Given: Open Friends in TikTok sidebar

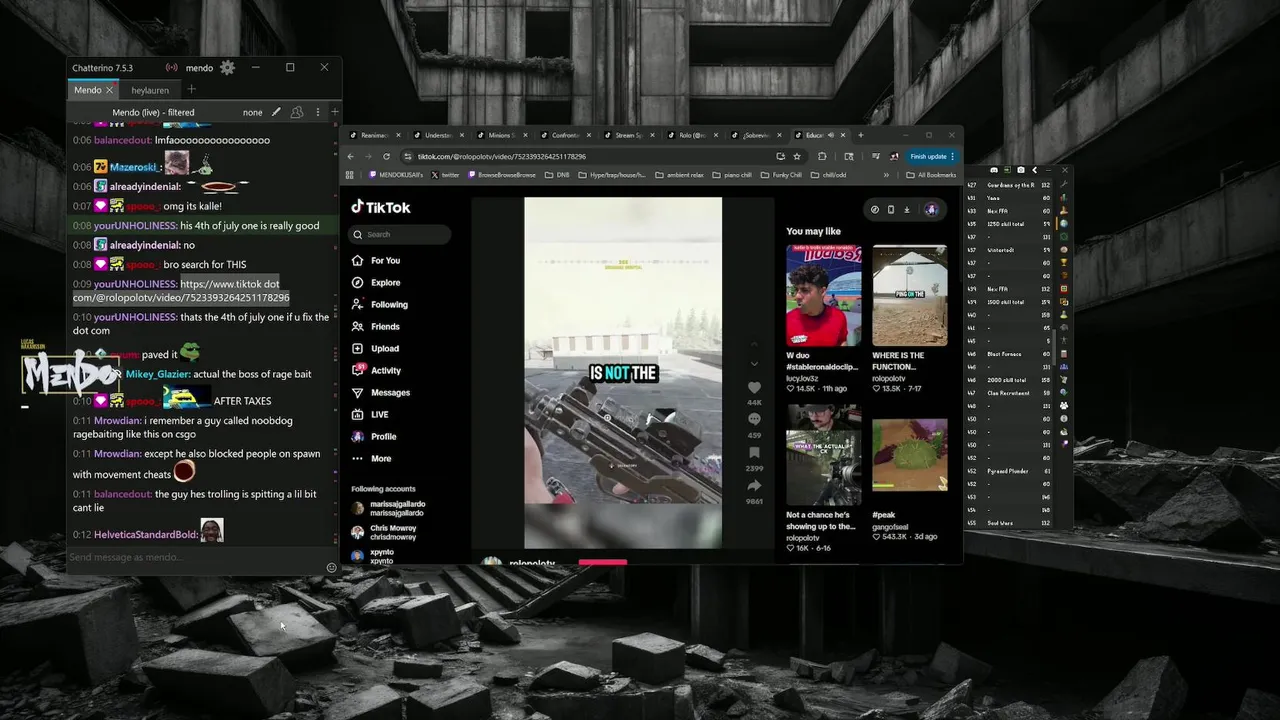Looking at the screenshot, I should tap(377, 326).
